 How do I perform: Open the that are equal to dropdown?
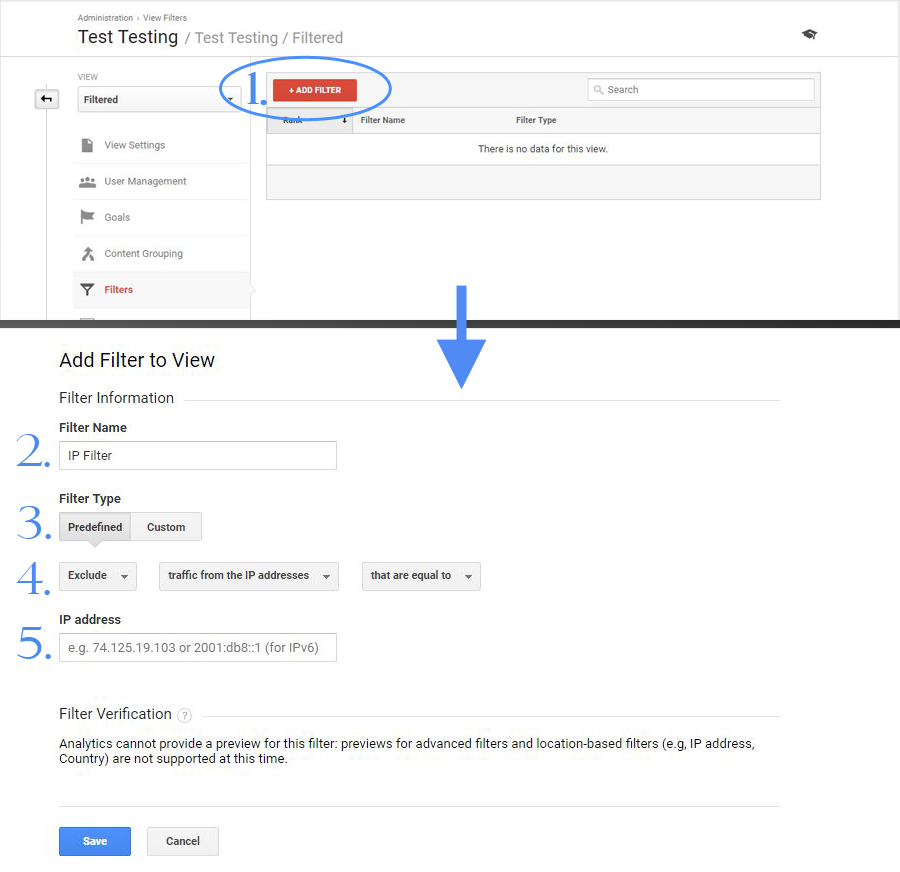click(x=421, y=576)
